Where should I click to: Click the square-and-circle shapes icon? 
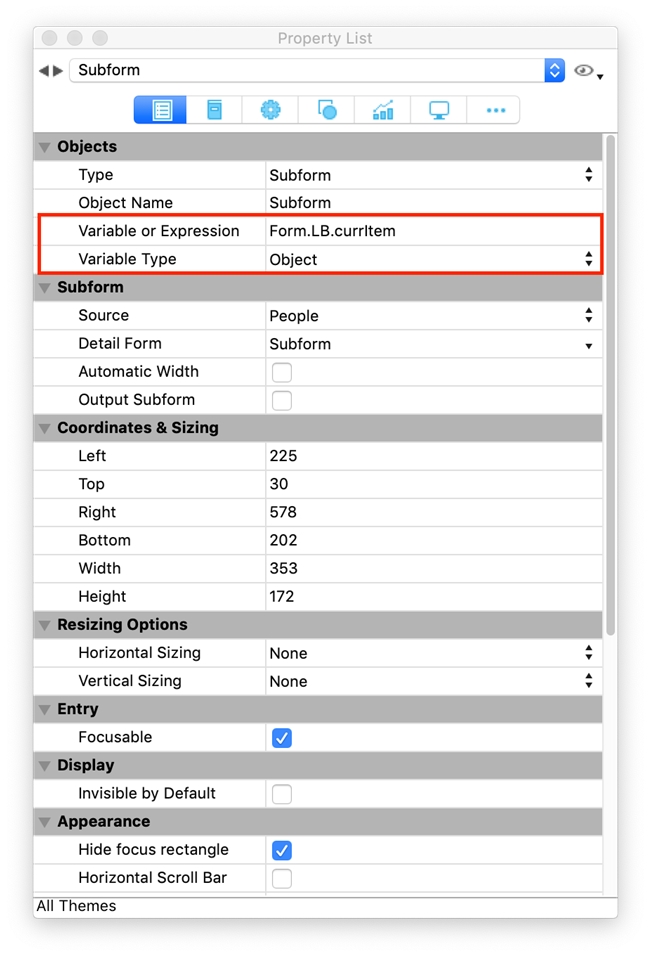click(x=327, y=110)
